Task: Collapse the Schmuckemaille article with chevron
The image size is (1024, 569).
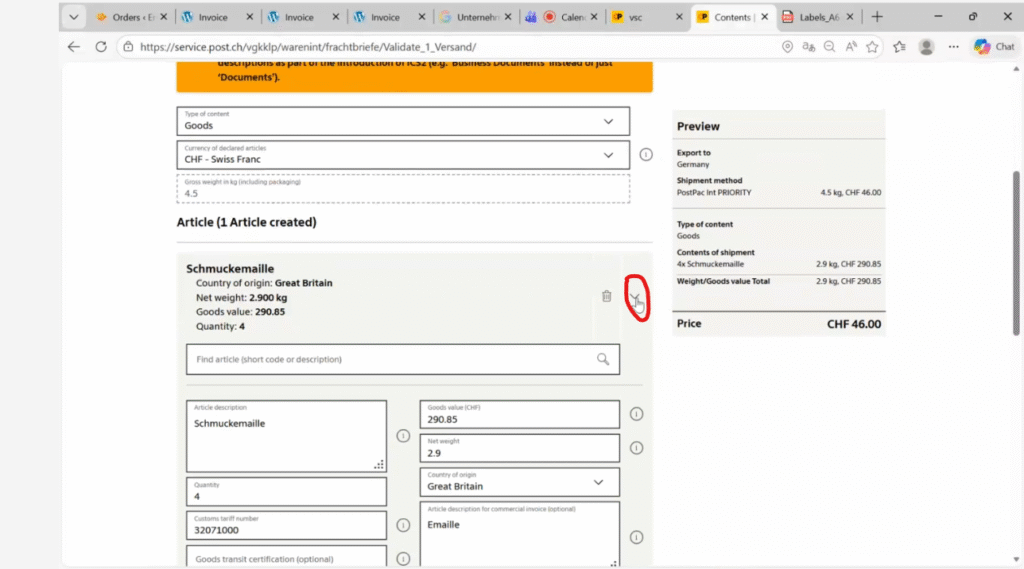Action: (x=635, y=297)
